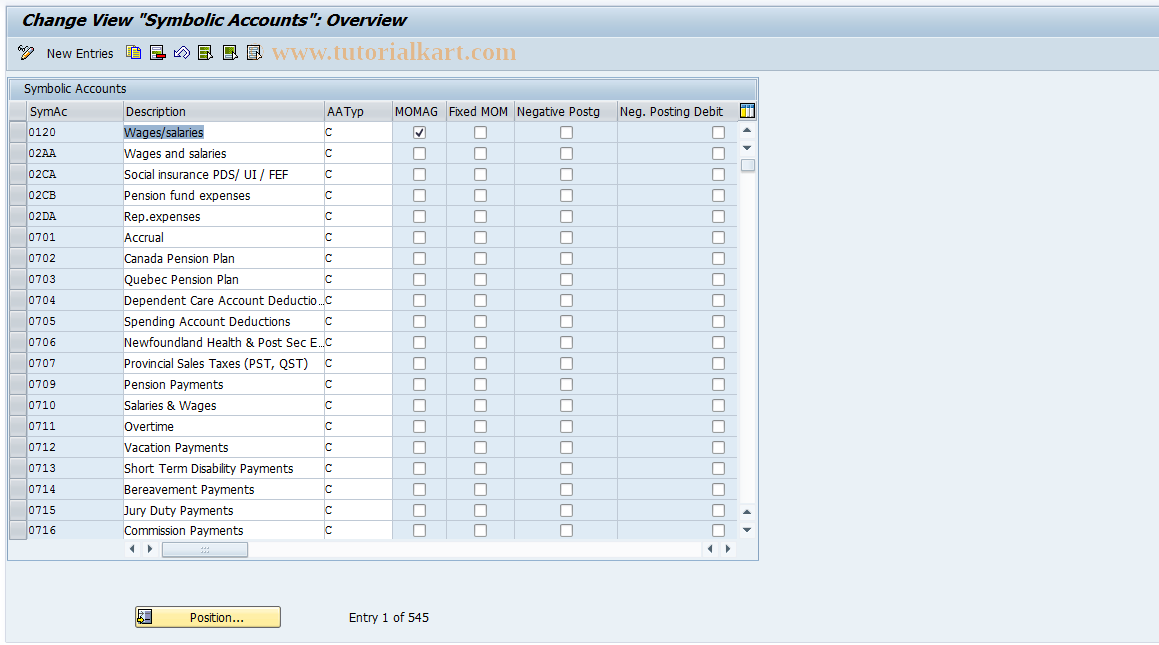
Task: Click Pension Payments description cell
Action: pos(223,384)
